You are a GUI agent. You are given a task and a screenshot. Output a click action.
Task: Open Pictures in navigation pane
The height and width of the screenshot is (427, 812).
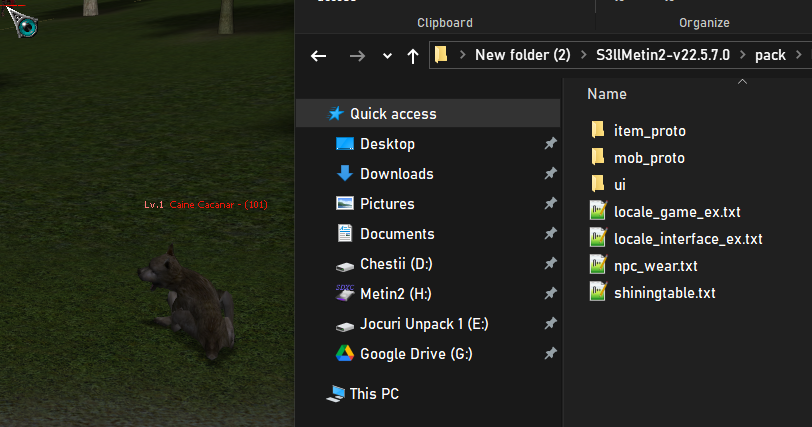point(387,204)
